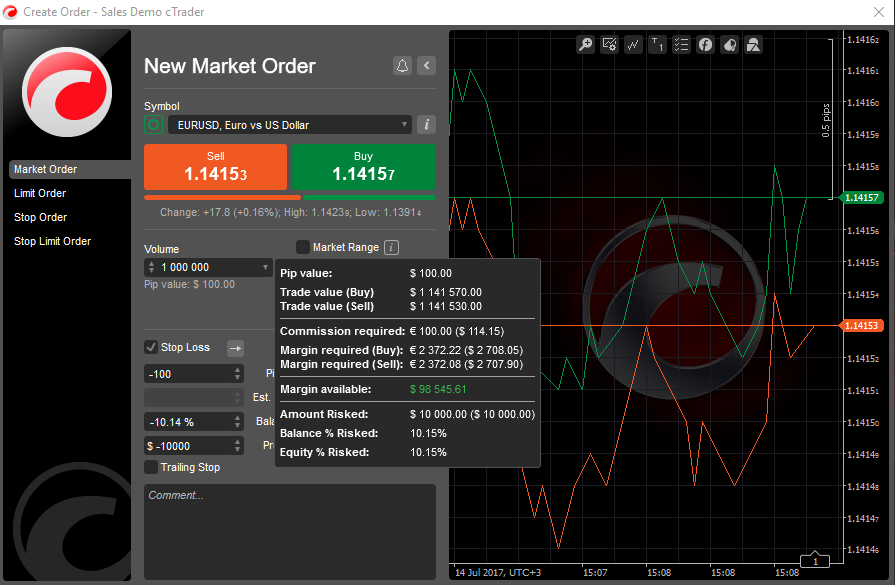Image resolution: width=895 pixels, height=585 pixels.
Task: Open the color theme palette icon
Action: click(729, 45)
